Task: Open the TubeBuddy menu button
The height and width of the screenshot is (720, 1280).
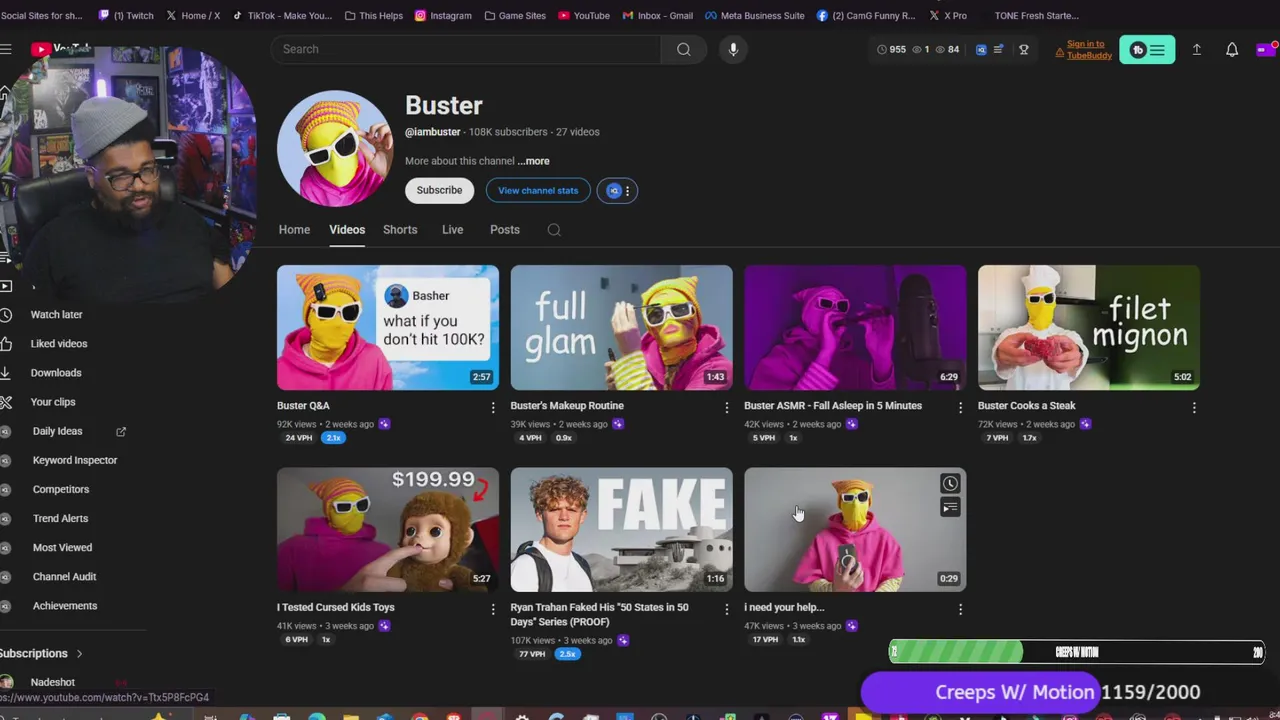Action: (1147, 50)
